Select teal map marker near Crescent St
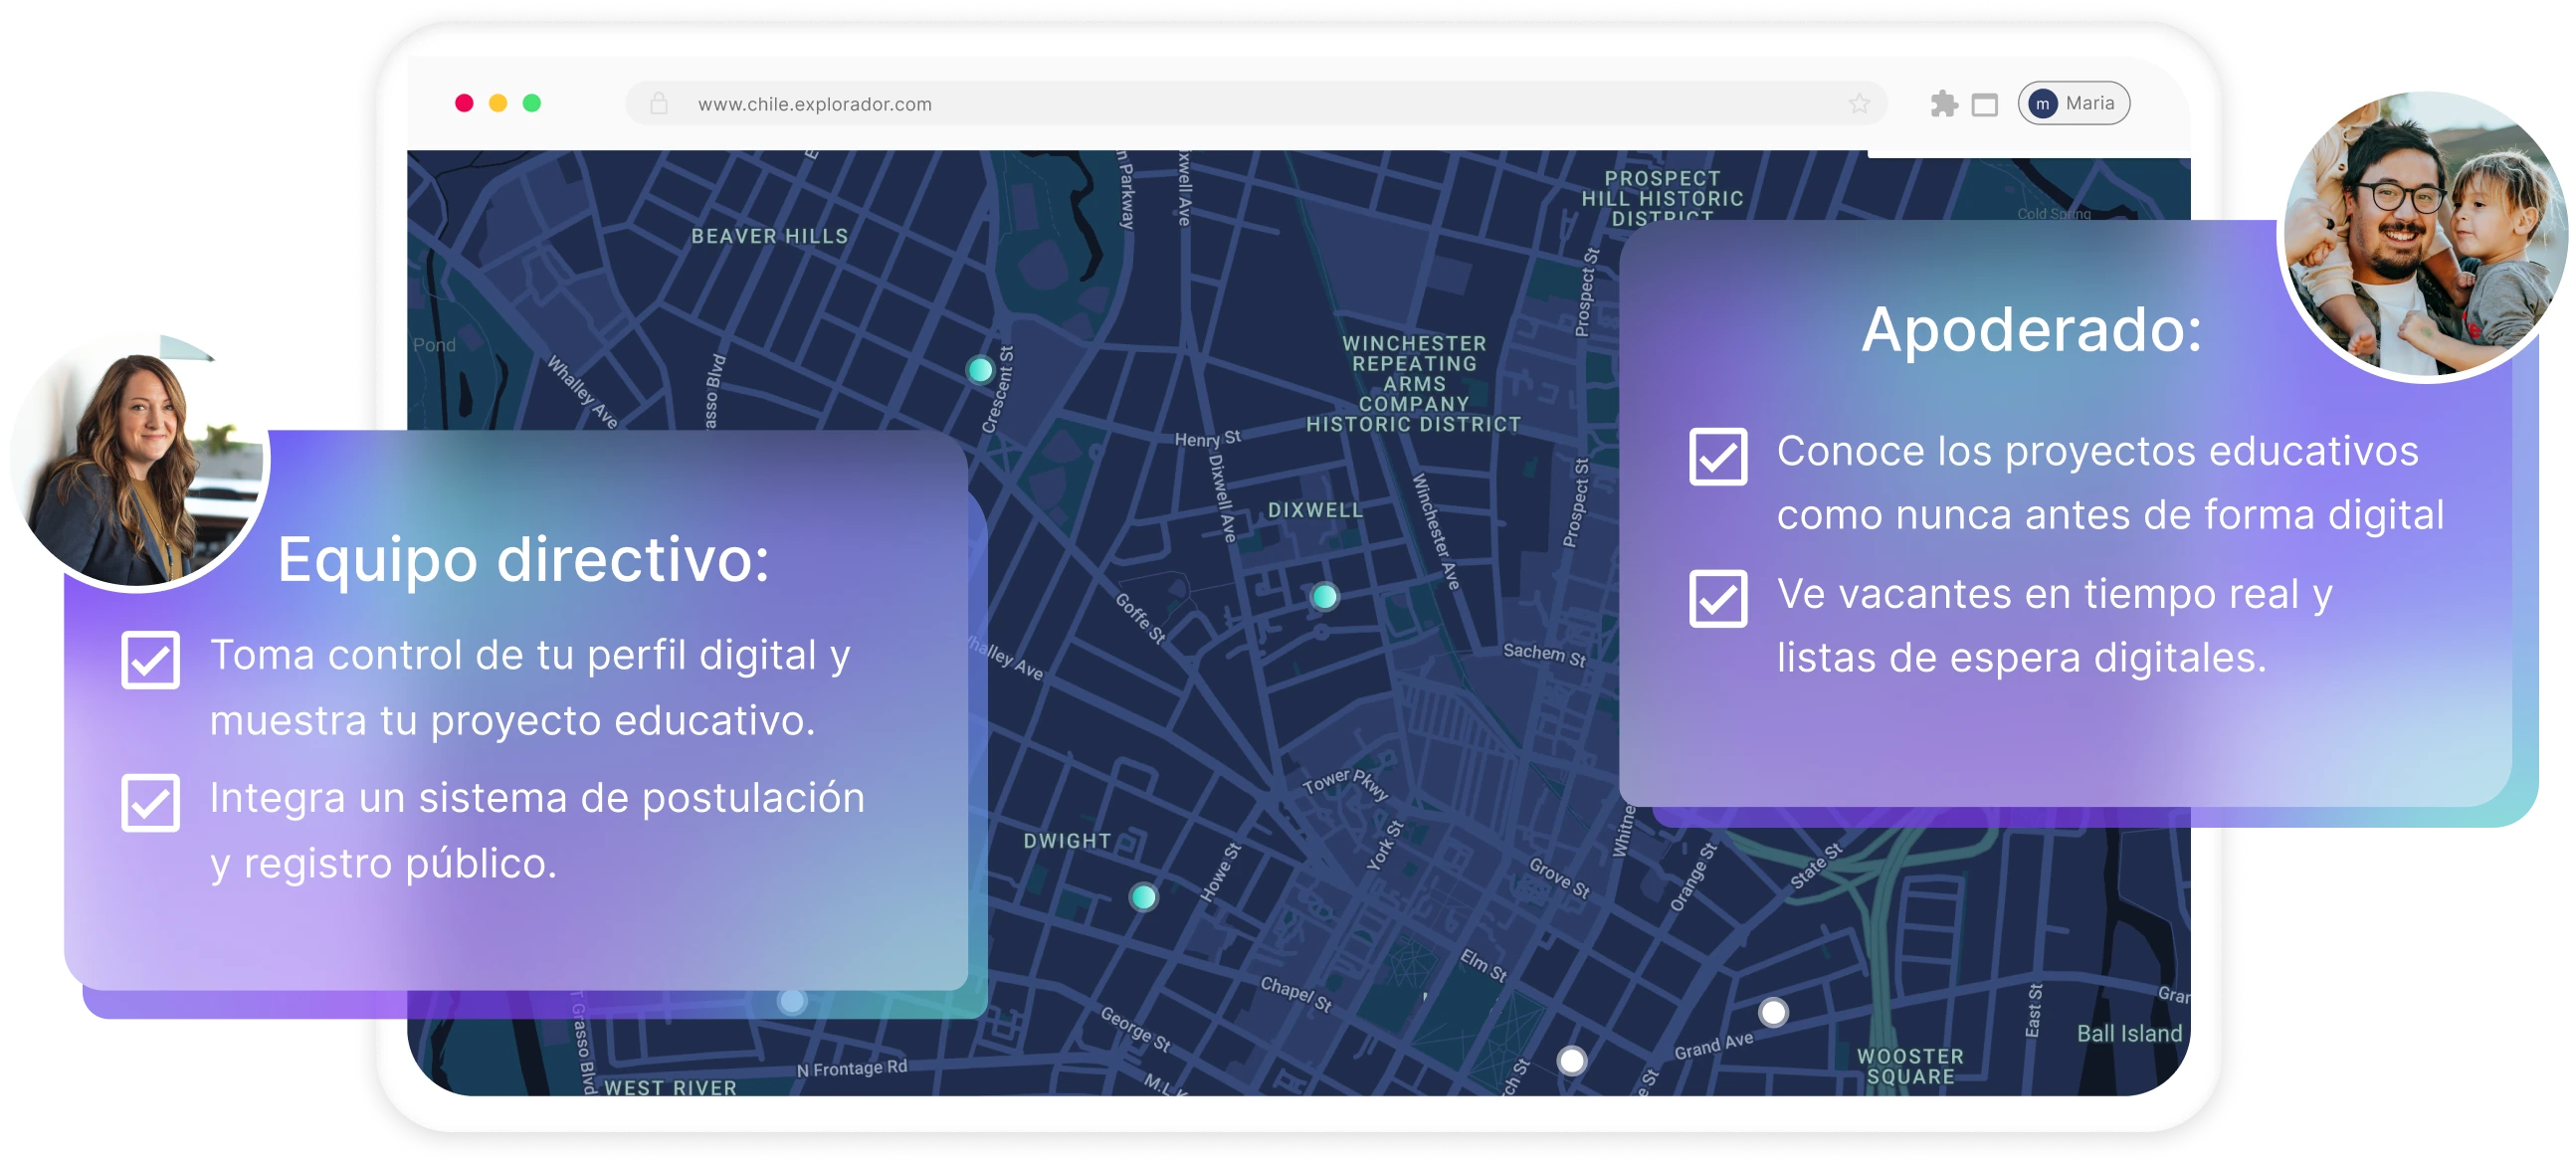The height and width of the screenshot is (1164, 2576). (x=980, y=370)
